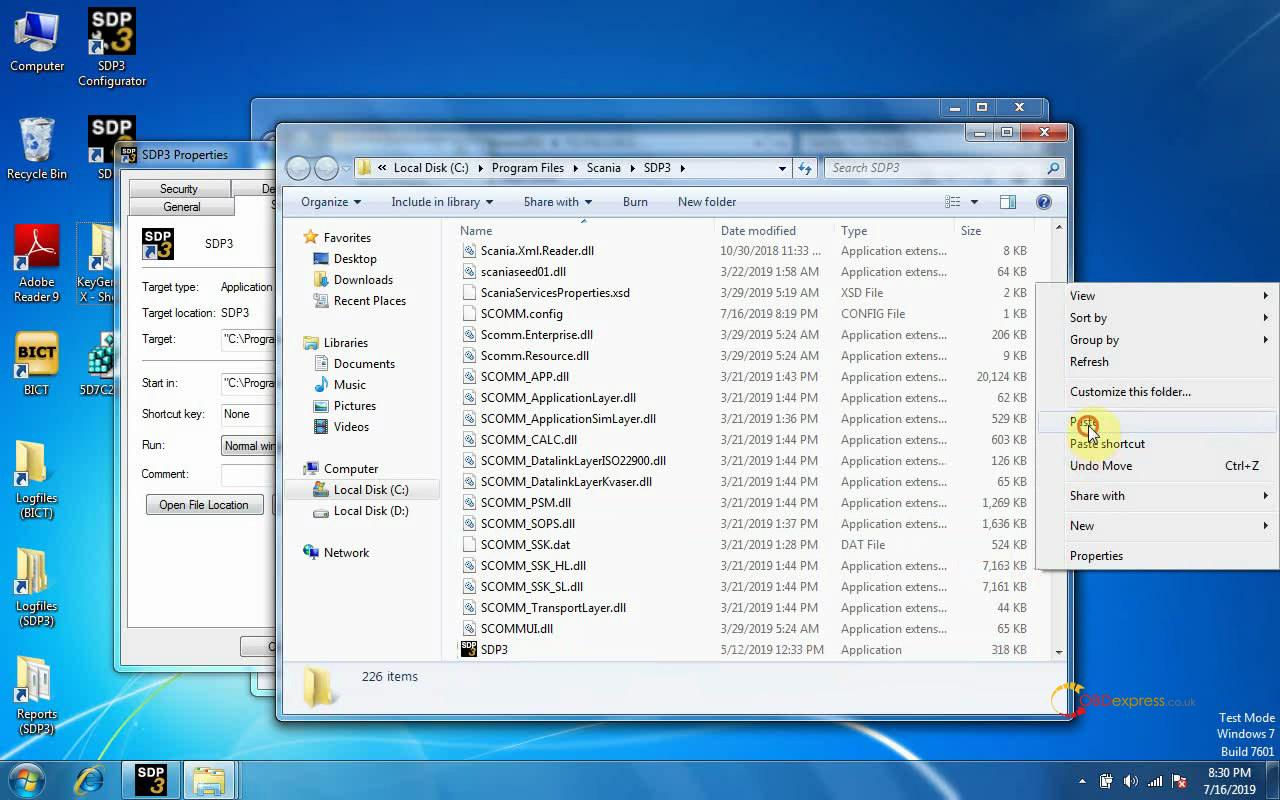This screenshot has height=800, width=1280.
Task: Expand the address bar history dropdown
Action: 782,168
